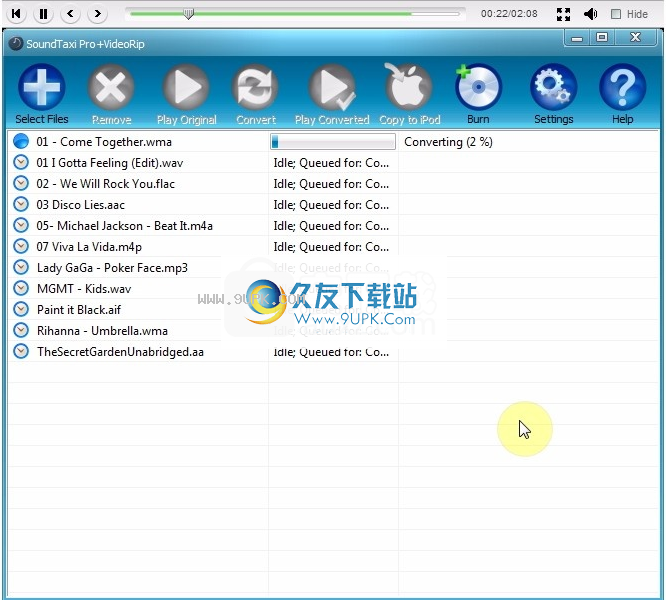Select file '01 I Gotta Feeling (Edit).wav'
The height and width of the screenshot is (604, 668).
109,163
